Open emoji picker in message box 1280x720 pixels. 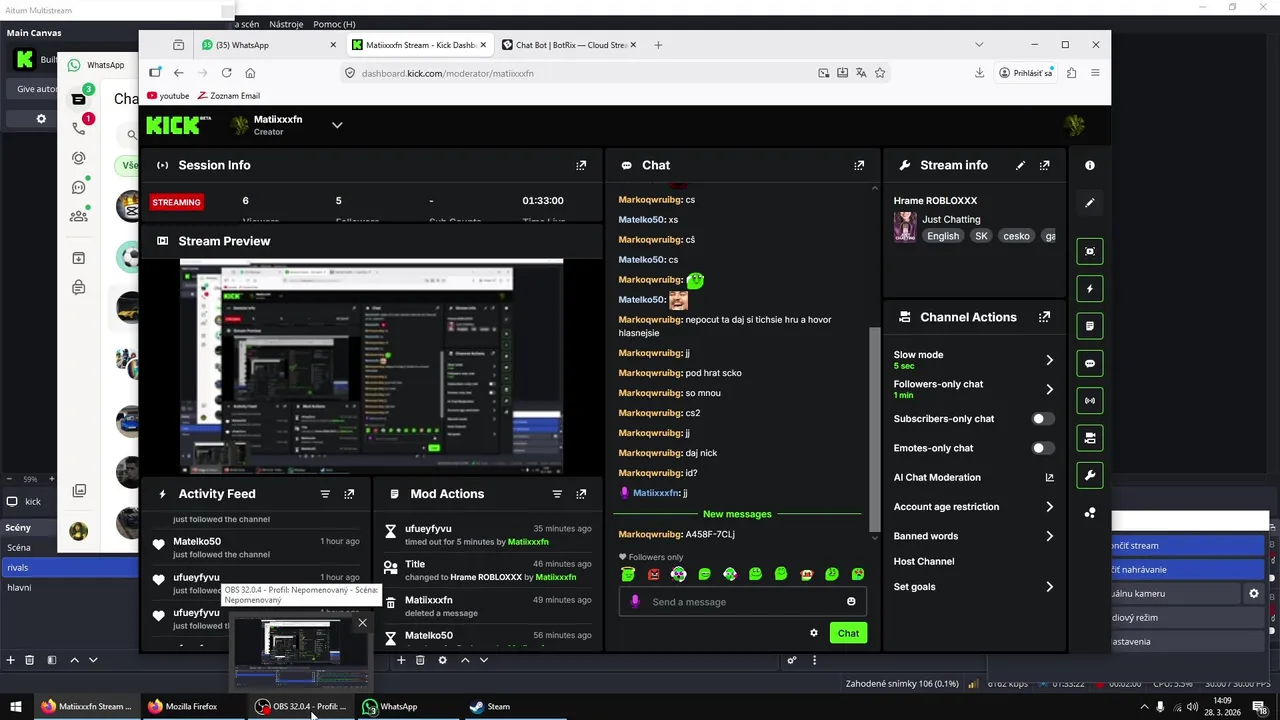[851, 602]
